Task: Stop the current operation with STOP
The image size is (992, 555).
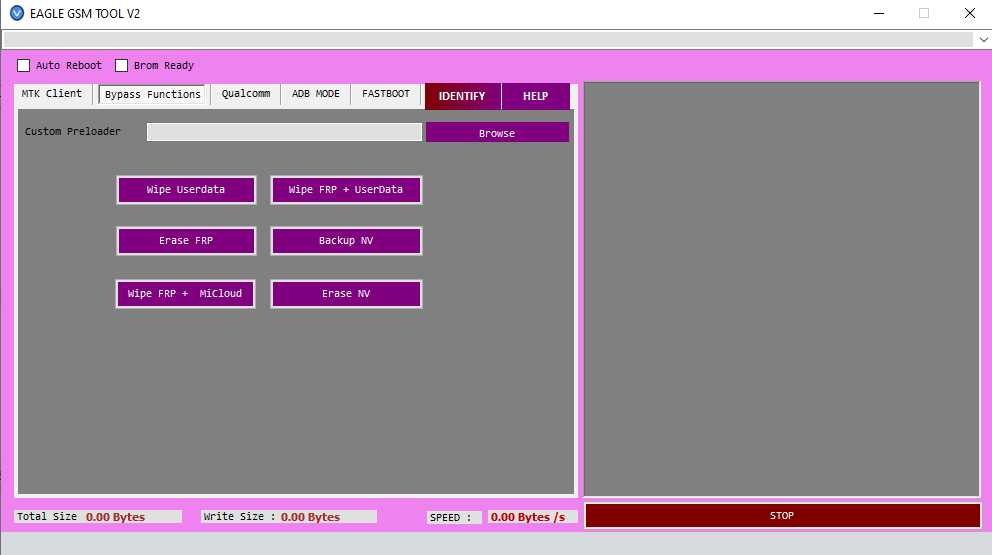Action: pyautogui.click(x=783, y=516)
